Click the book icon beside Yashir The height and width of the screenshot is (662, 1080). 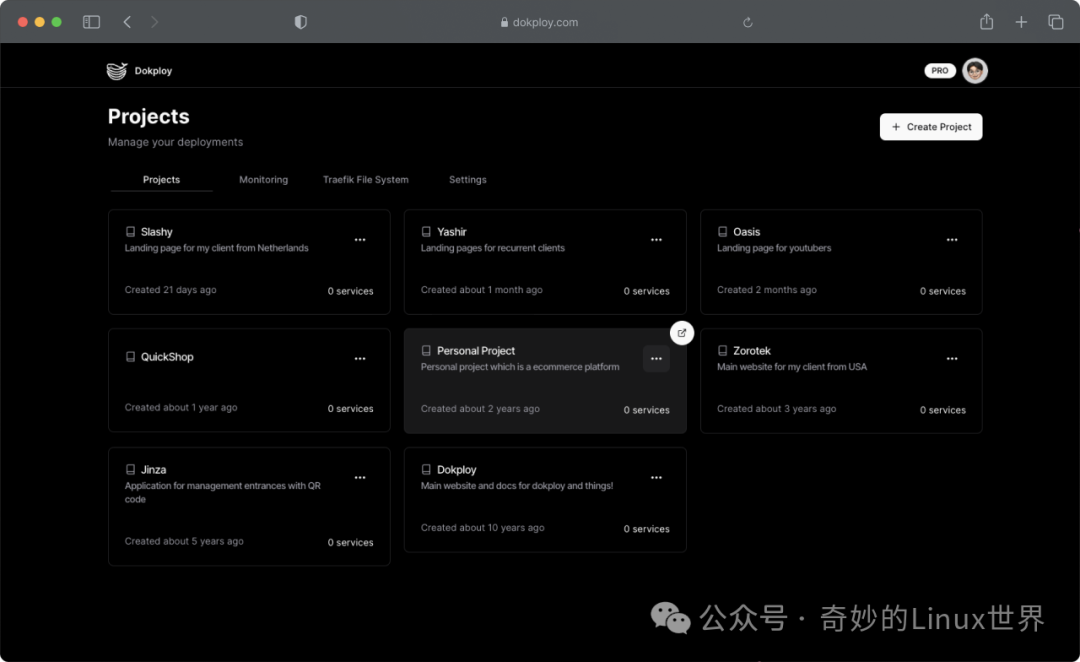(x=426, y=231)
